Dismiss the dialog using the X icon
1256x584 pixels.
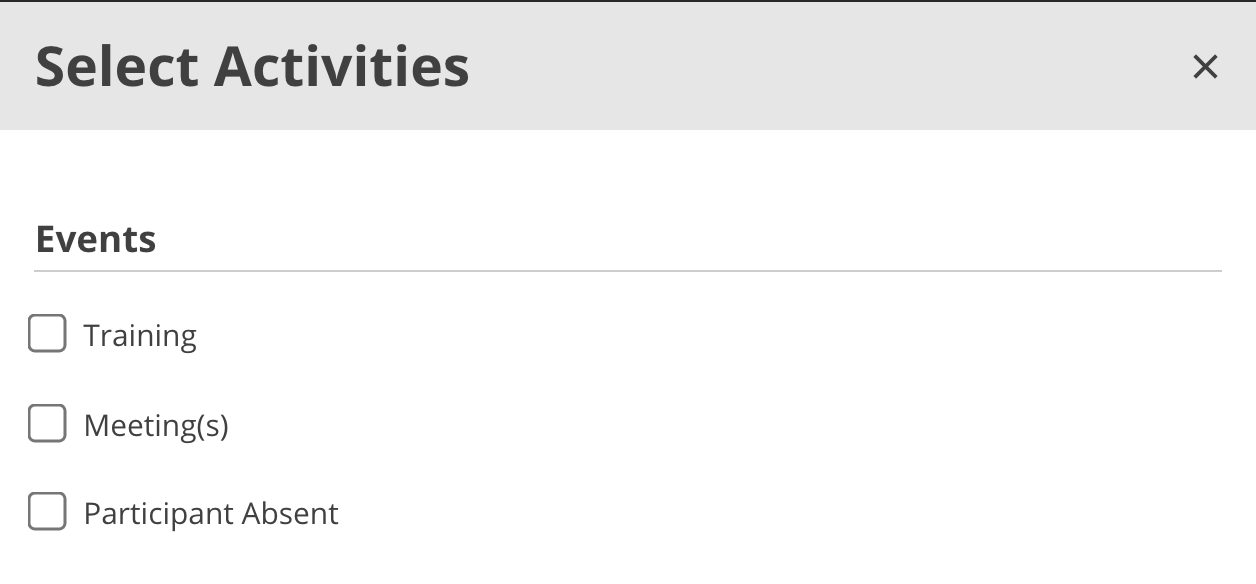coord(1205,67)
